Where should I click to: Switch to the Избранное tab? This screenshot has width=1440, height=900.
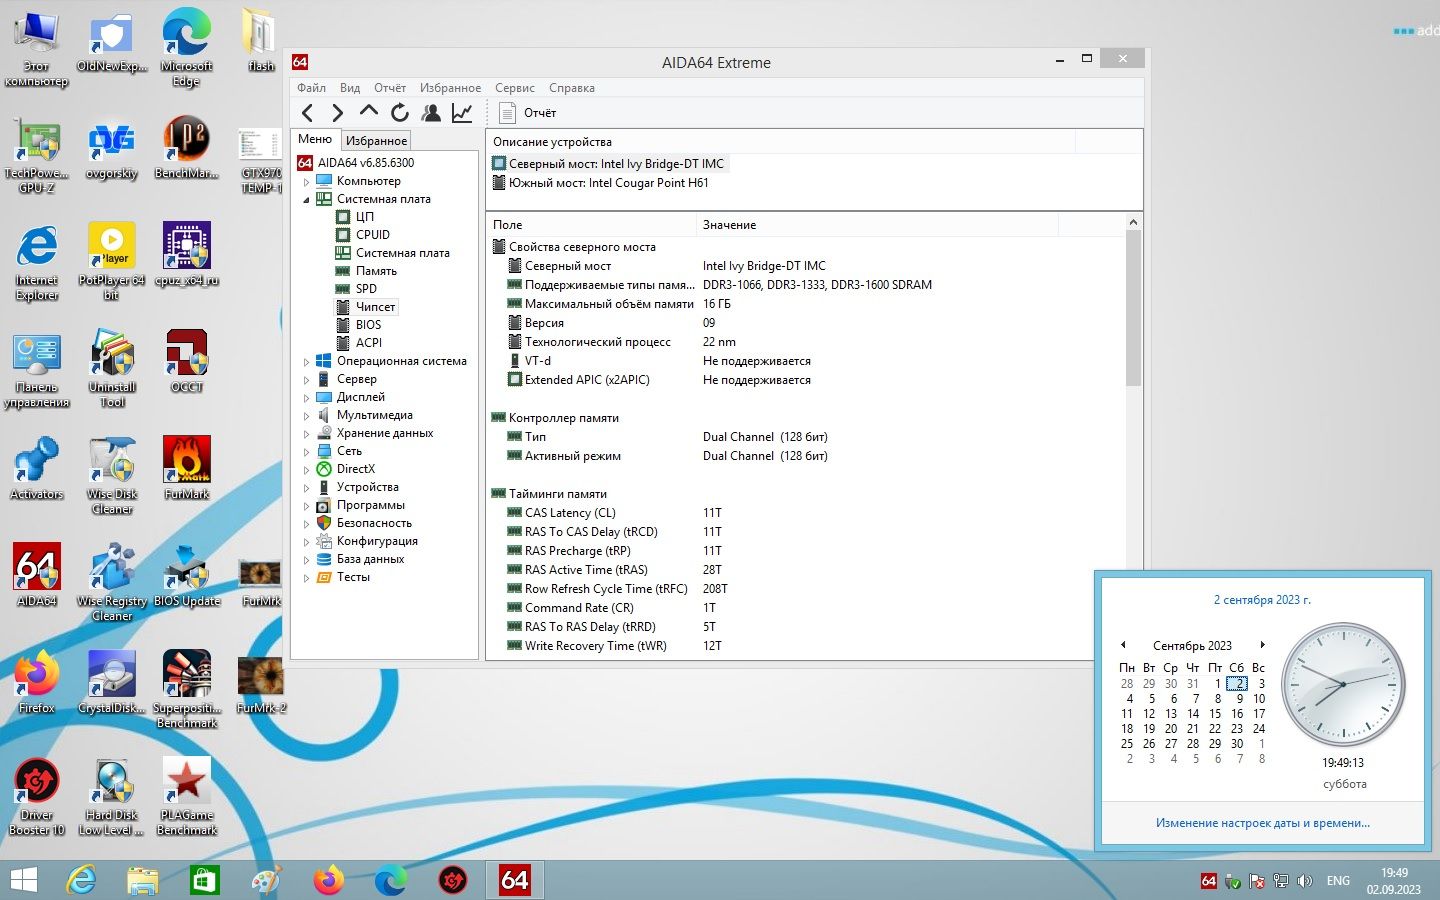(x=376, y=141)
